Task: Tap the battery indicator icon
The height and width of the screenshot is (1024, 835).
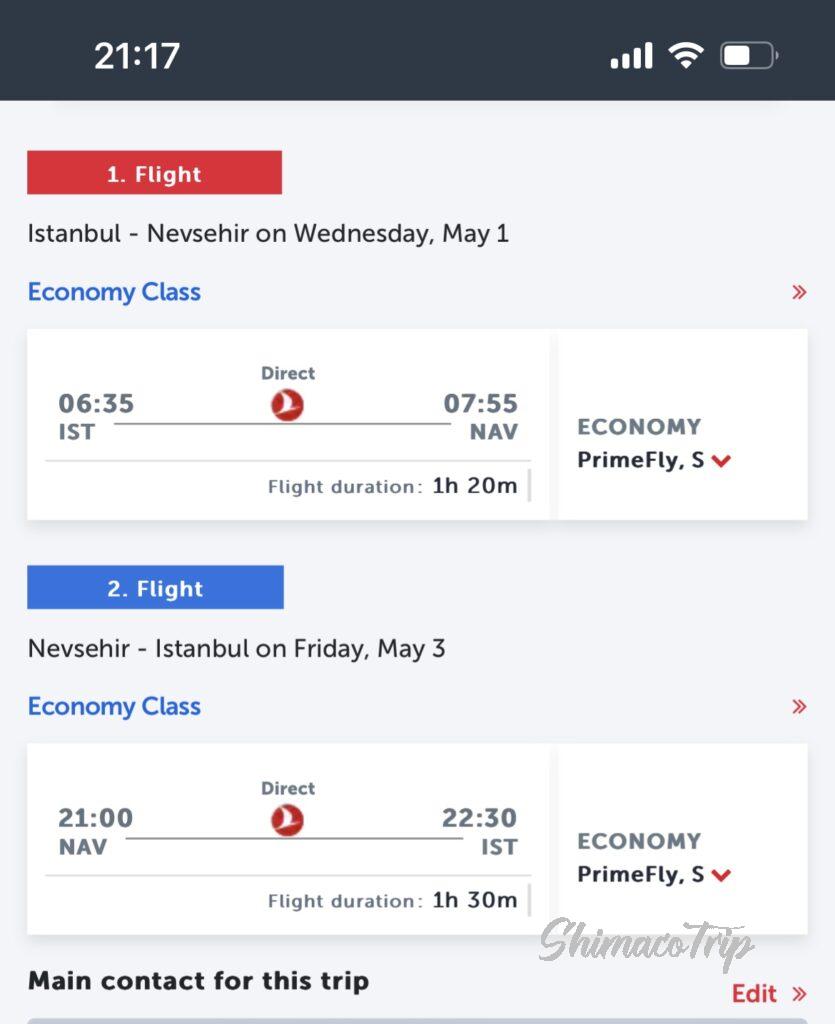Action: pyautogui.click(x=748, y=55)
